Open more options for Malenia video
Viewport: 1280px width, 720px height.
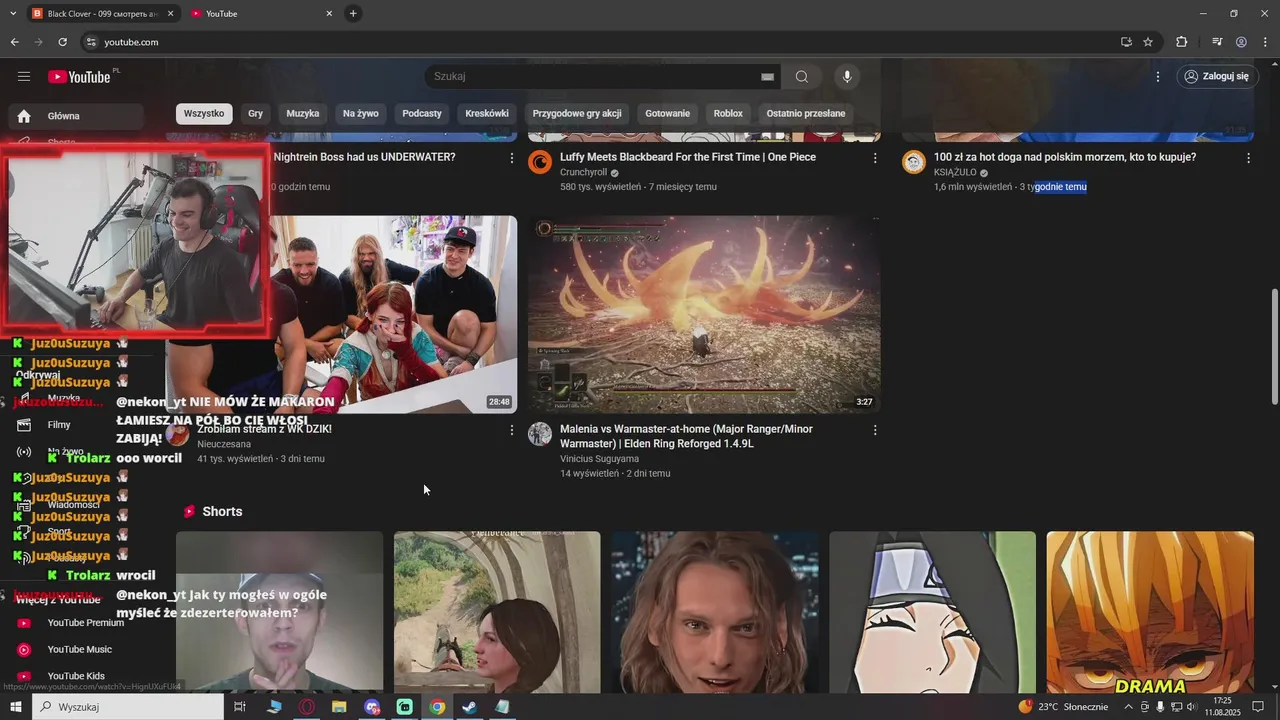(875, 430)
